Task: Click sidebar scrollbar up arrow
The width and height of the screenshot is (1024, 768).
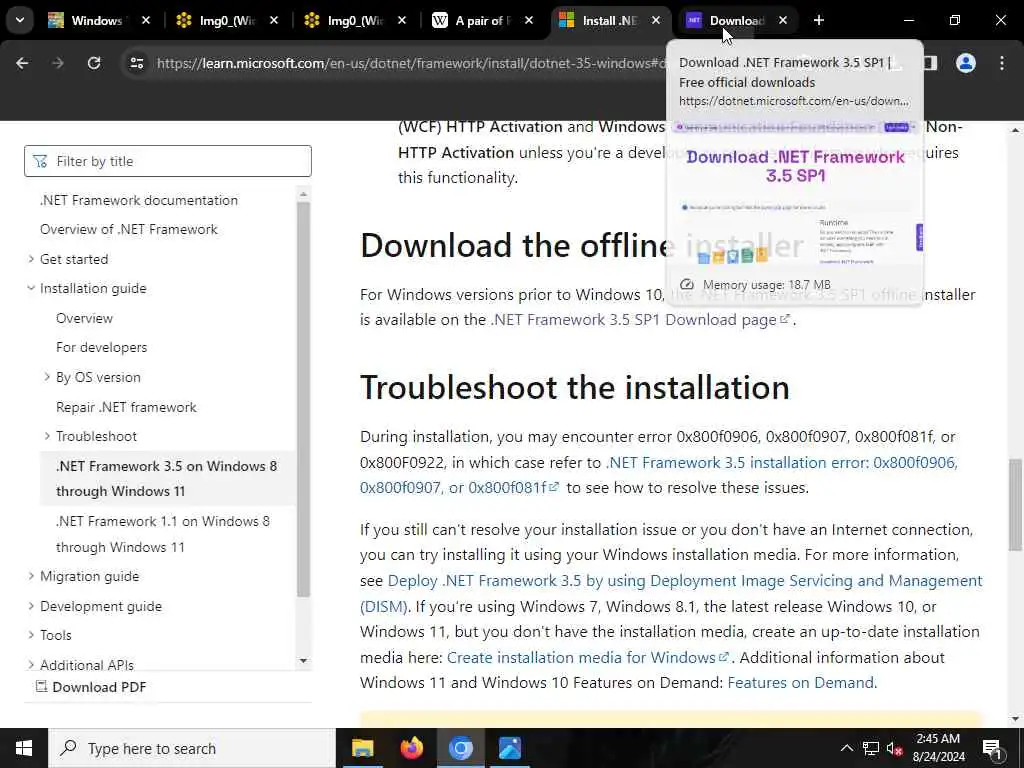Action: tap(303, 194)
